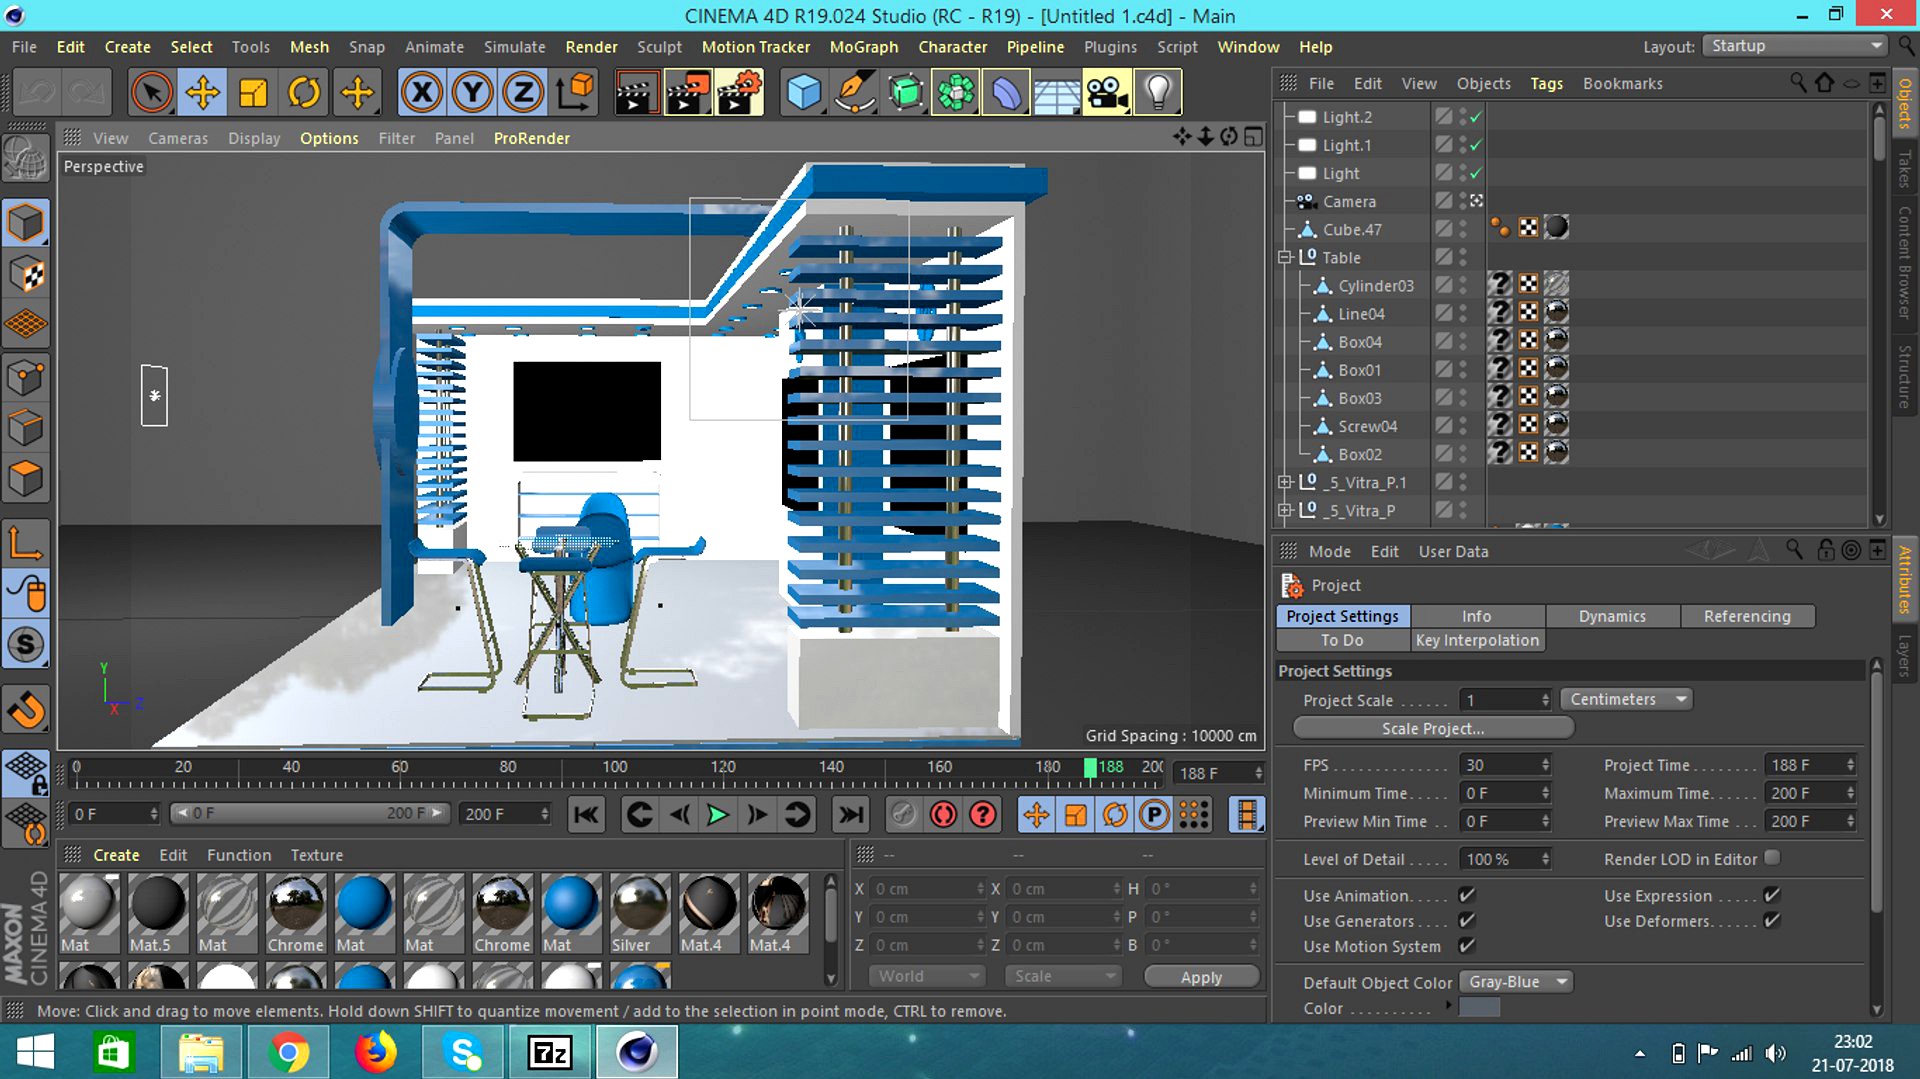Go to start of animation

coord(586,815)
